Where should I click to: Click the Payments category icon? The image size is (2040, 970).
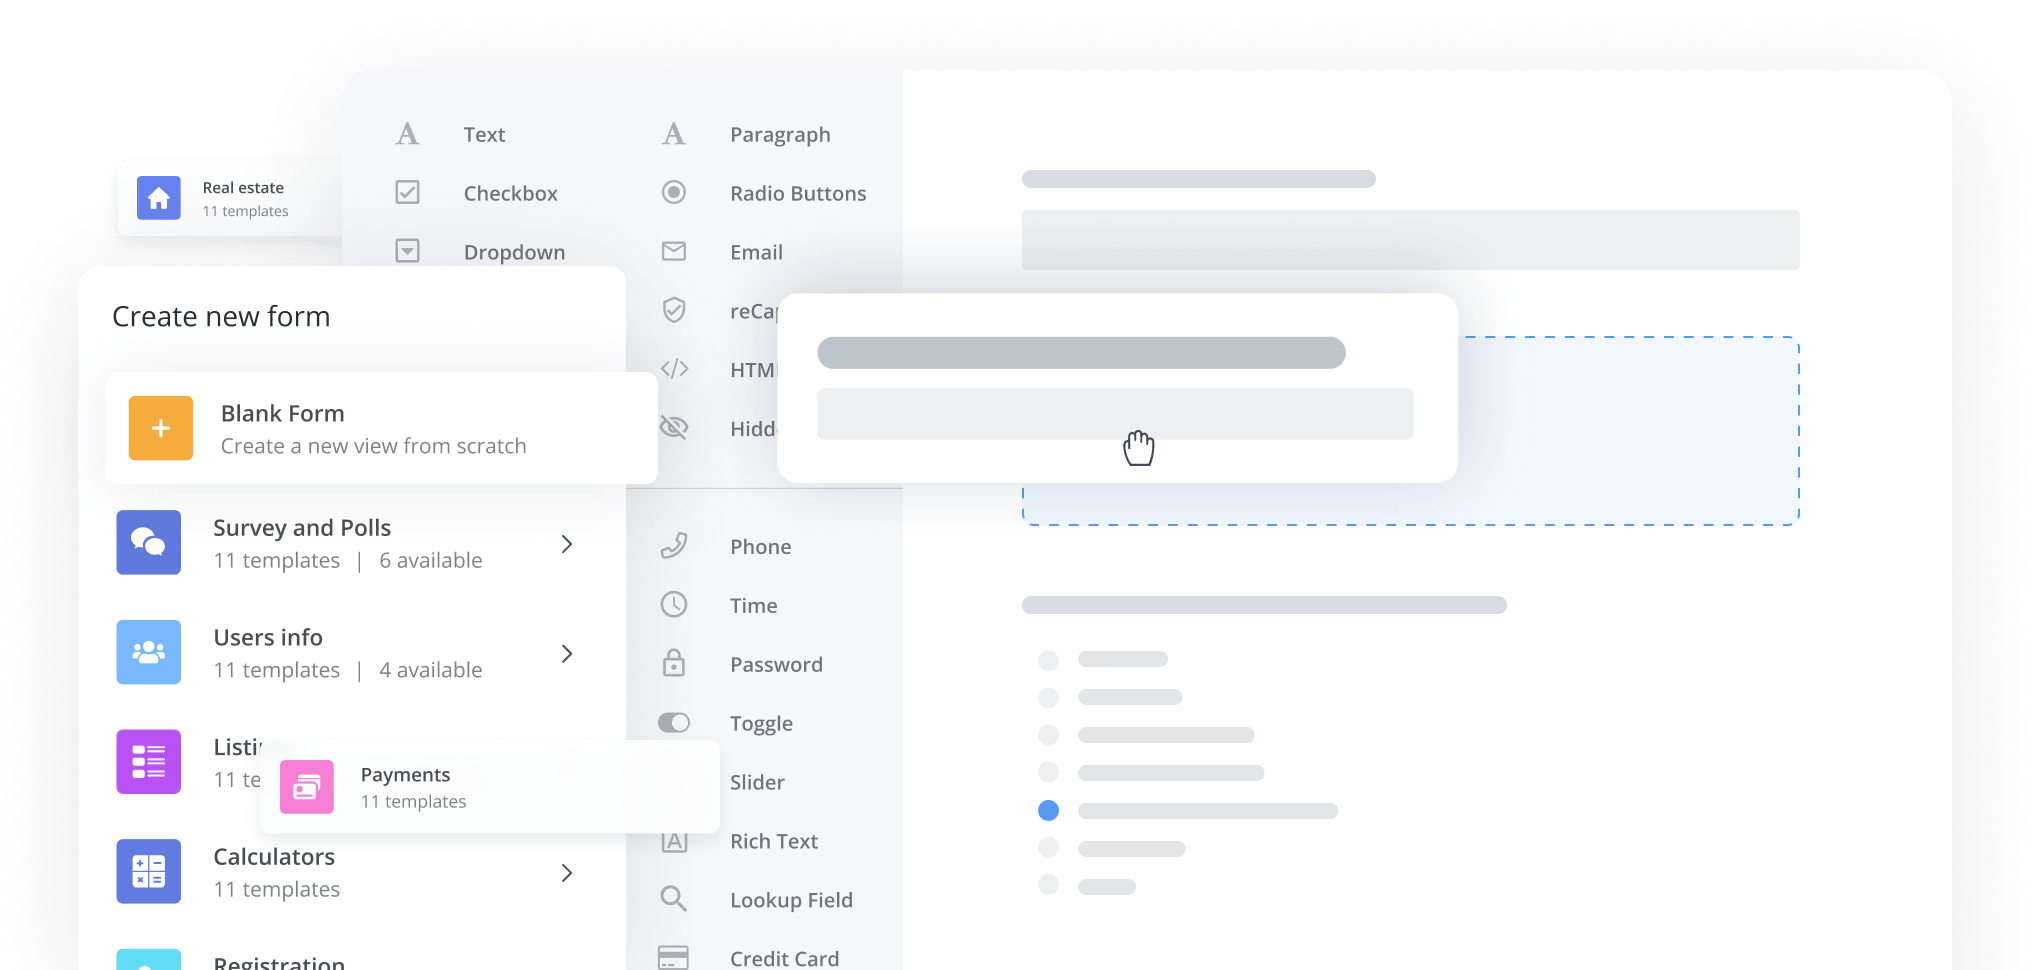tap(307, 787)
